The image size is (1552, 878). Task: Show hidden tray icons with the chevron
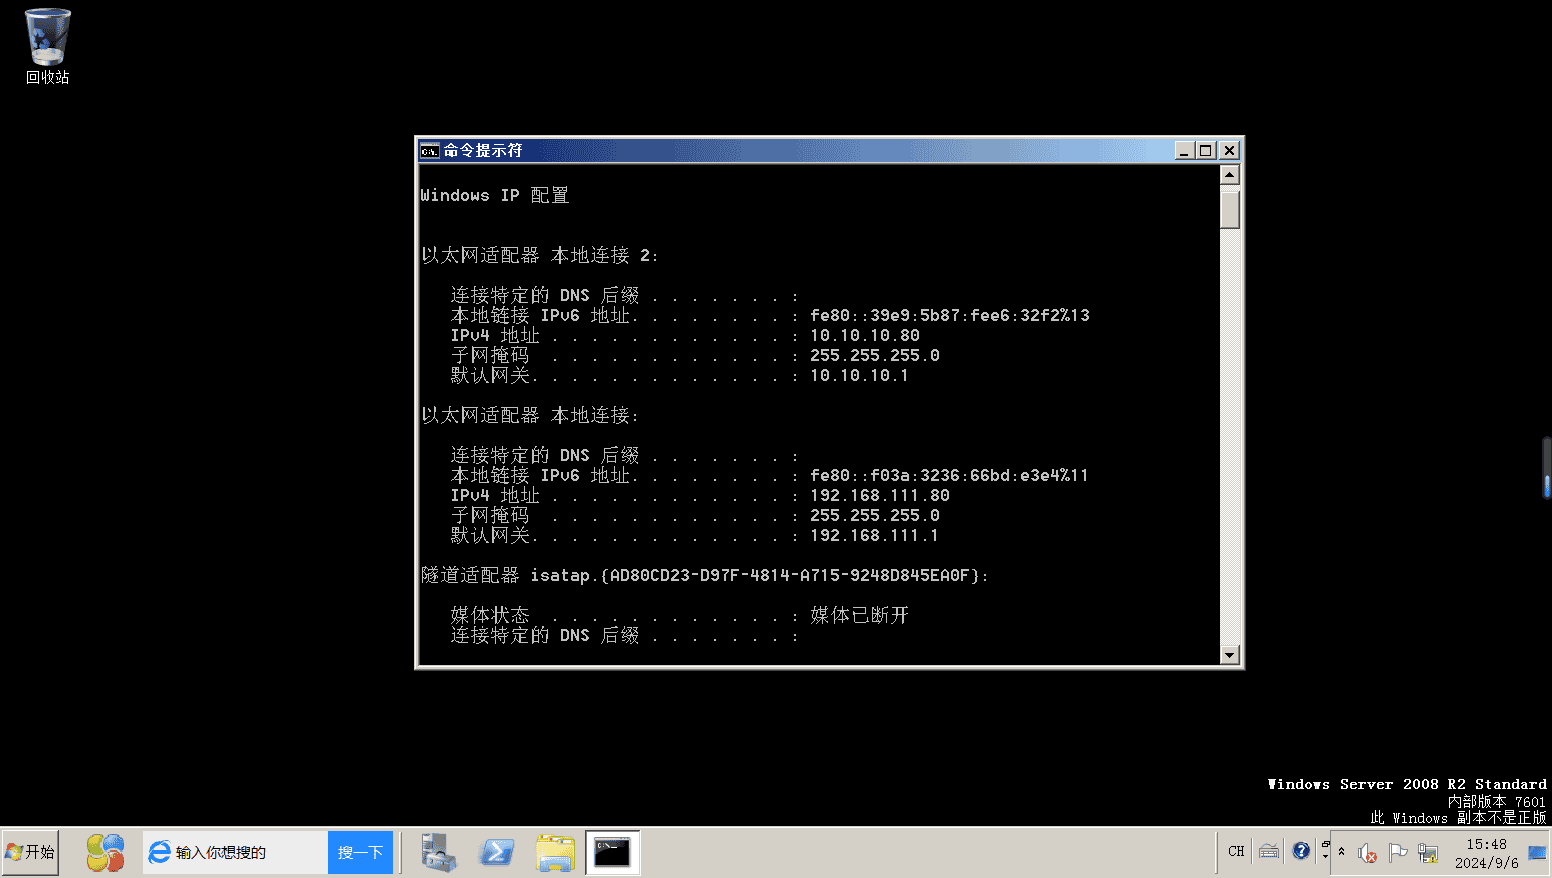coord(1341,851)
